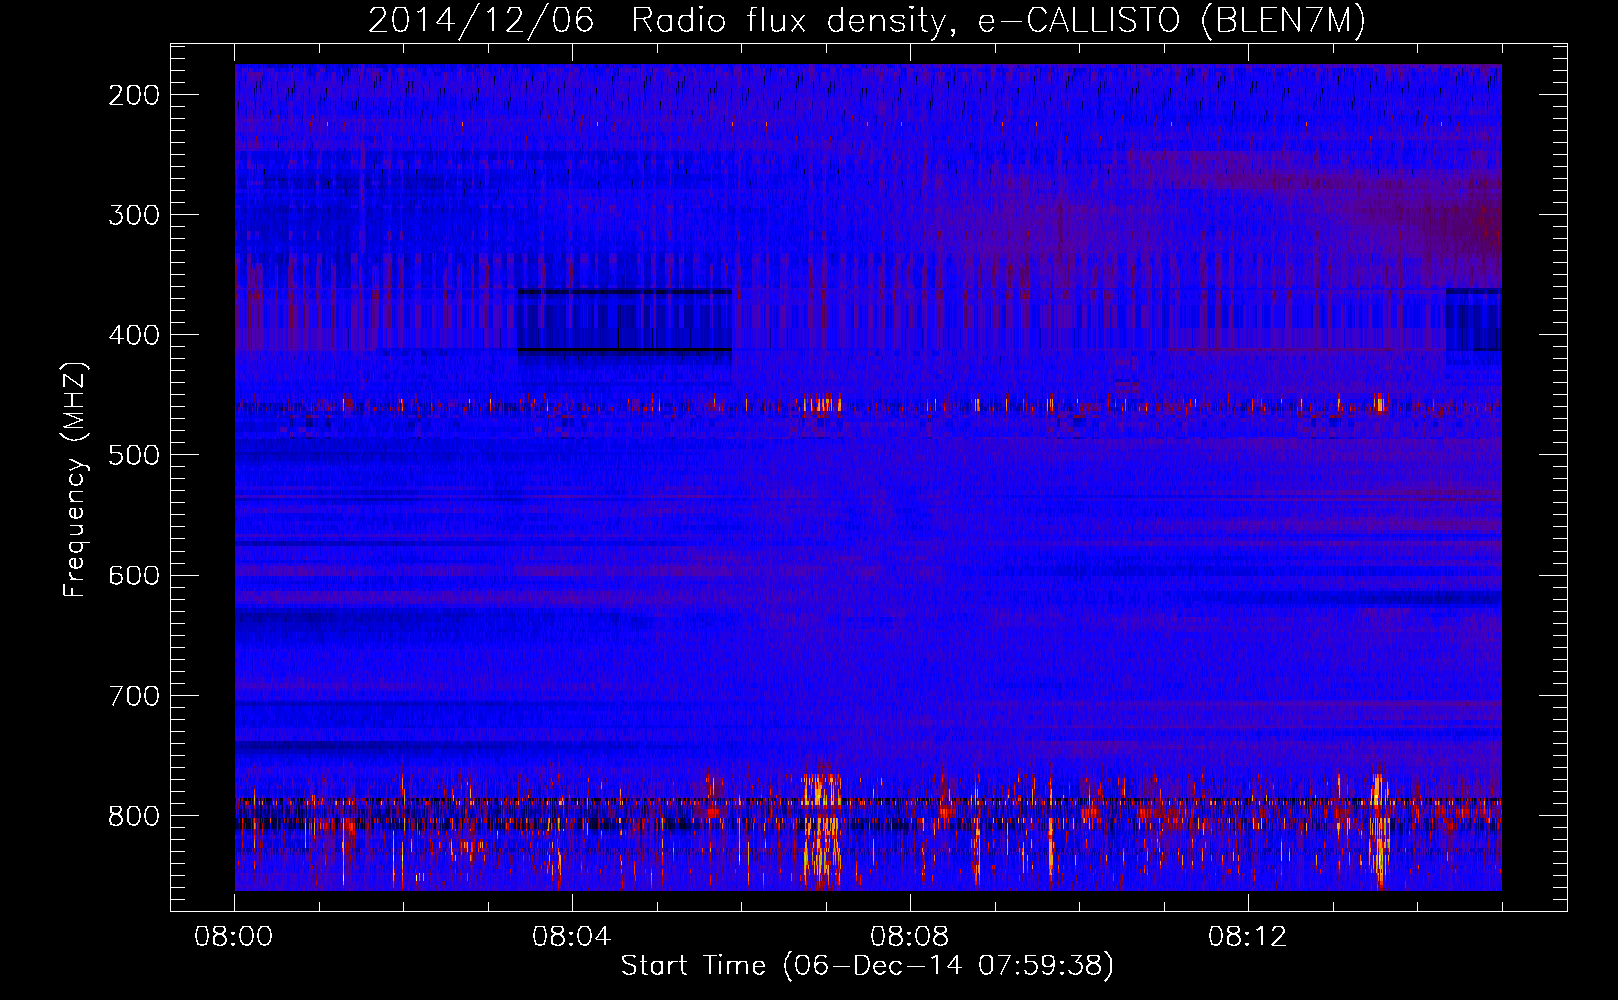Click the dark band between 08:04 and 08:06 near 400 MHz
The width and height of the screenshot is (1618, 1000).
(625, 321)
